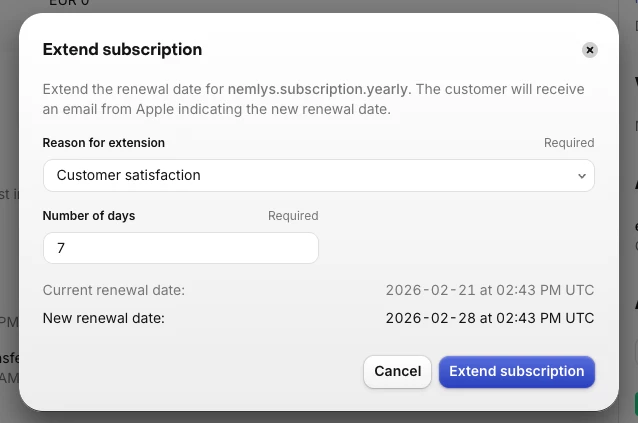Image resolution: width=638 pixels, height=423 pixels.
Task: Click the 'EUR 0' text behind the dialog
Action: click(x=70, y=4)
